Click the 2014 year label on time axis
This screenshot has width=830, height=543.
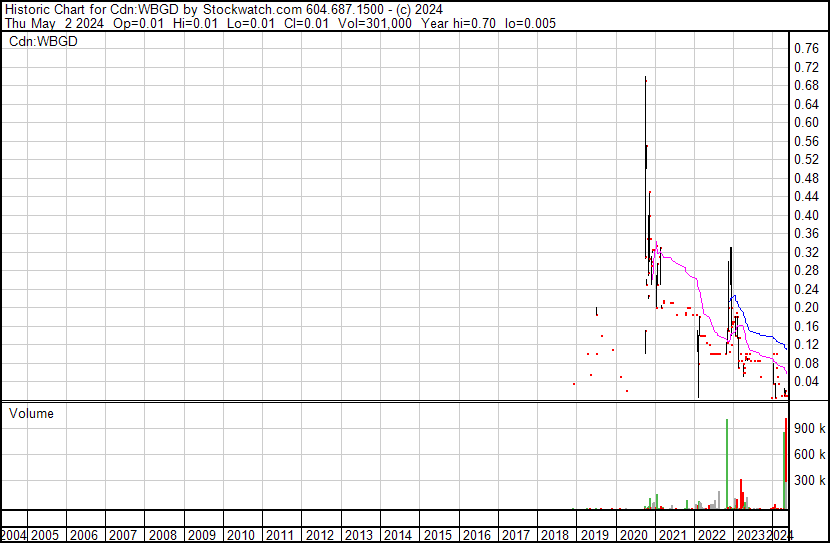coord(399,536)
